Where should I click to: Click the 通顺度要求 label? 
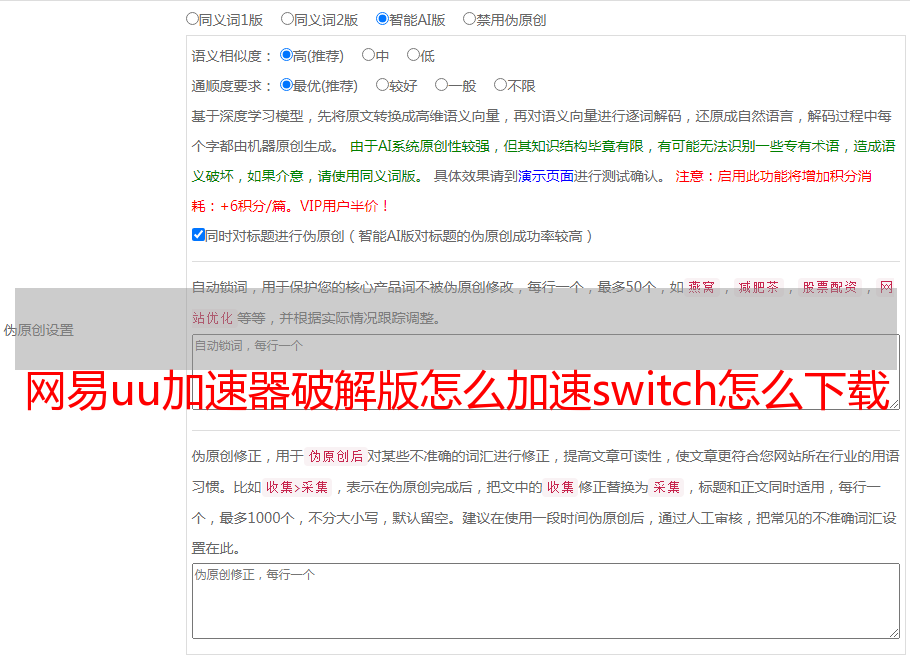[x=232, y=87]
